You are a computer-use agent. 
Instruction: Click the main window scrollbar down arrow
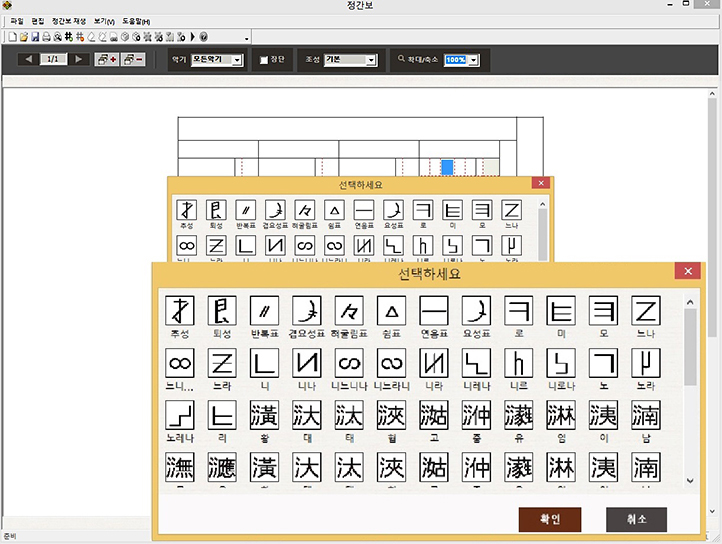tap(712, 511)
